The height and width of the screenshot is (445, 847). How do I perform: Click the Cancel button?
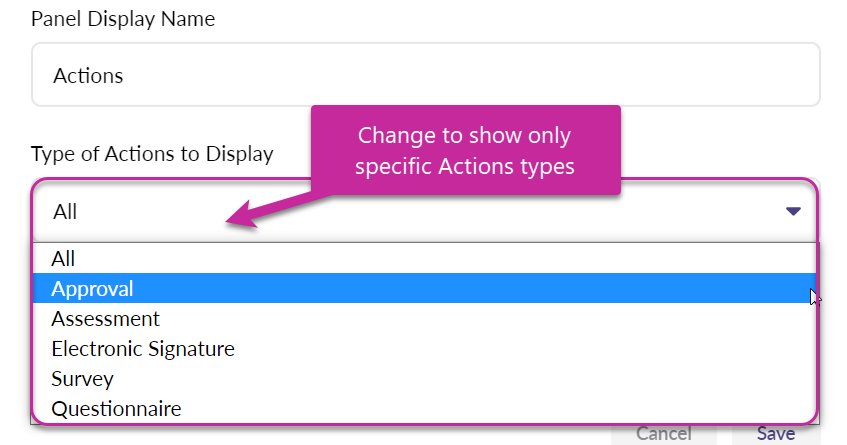pos(664,434)
